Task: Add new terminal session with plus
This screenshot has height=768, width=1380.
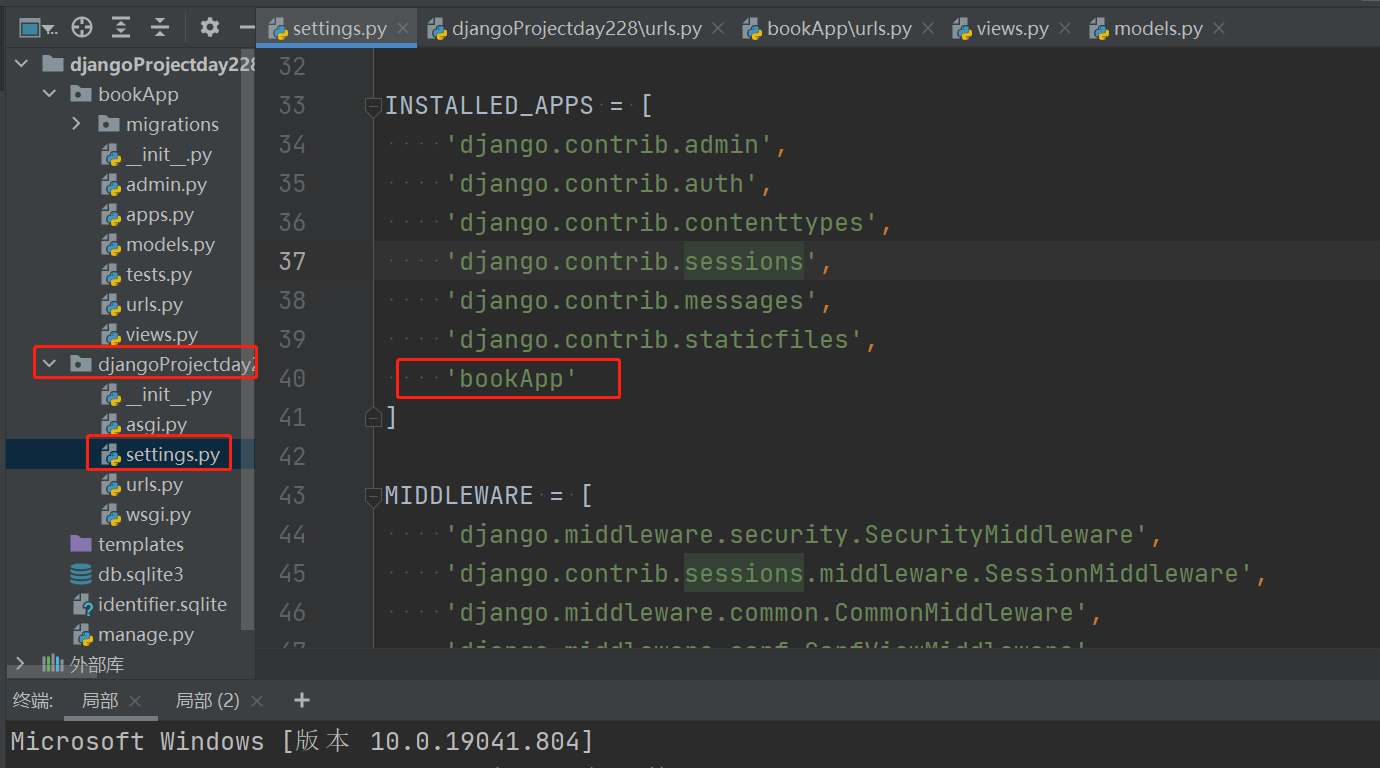Action: tap(302, 701)
